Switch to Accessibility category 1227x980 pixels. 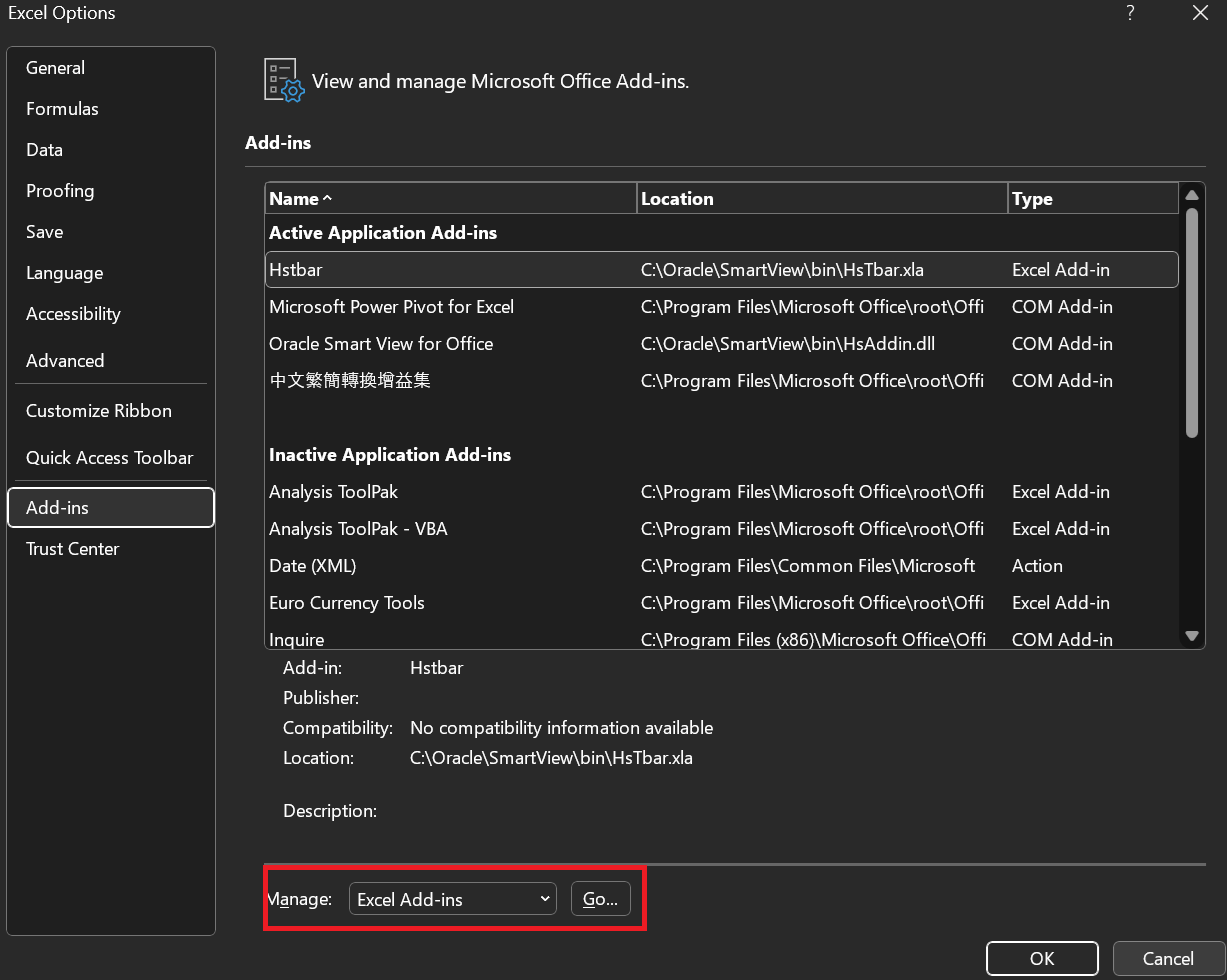pos(110,314)
